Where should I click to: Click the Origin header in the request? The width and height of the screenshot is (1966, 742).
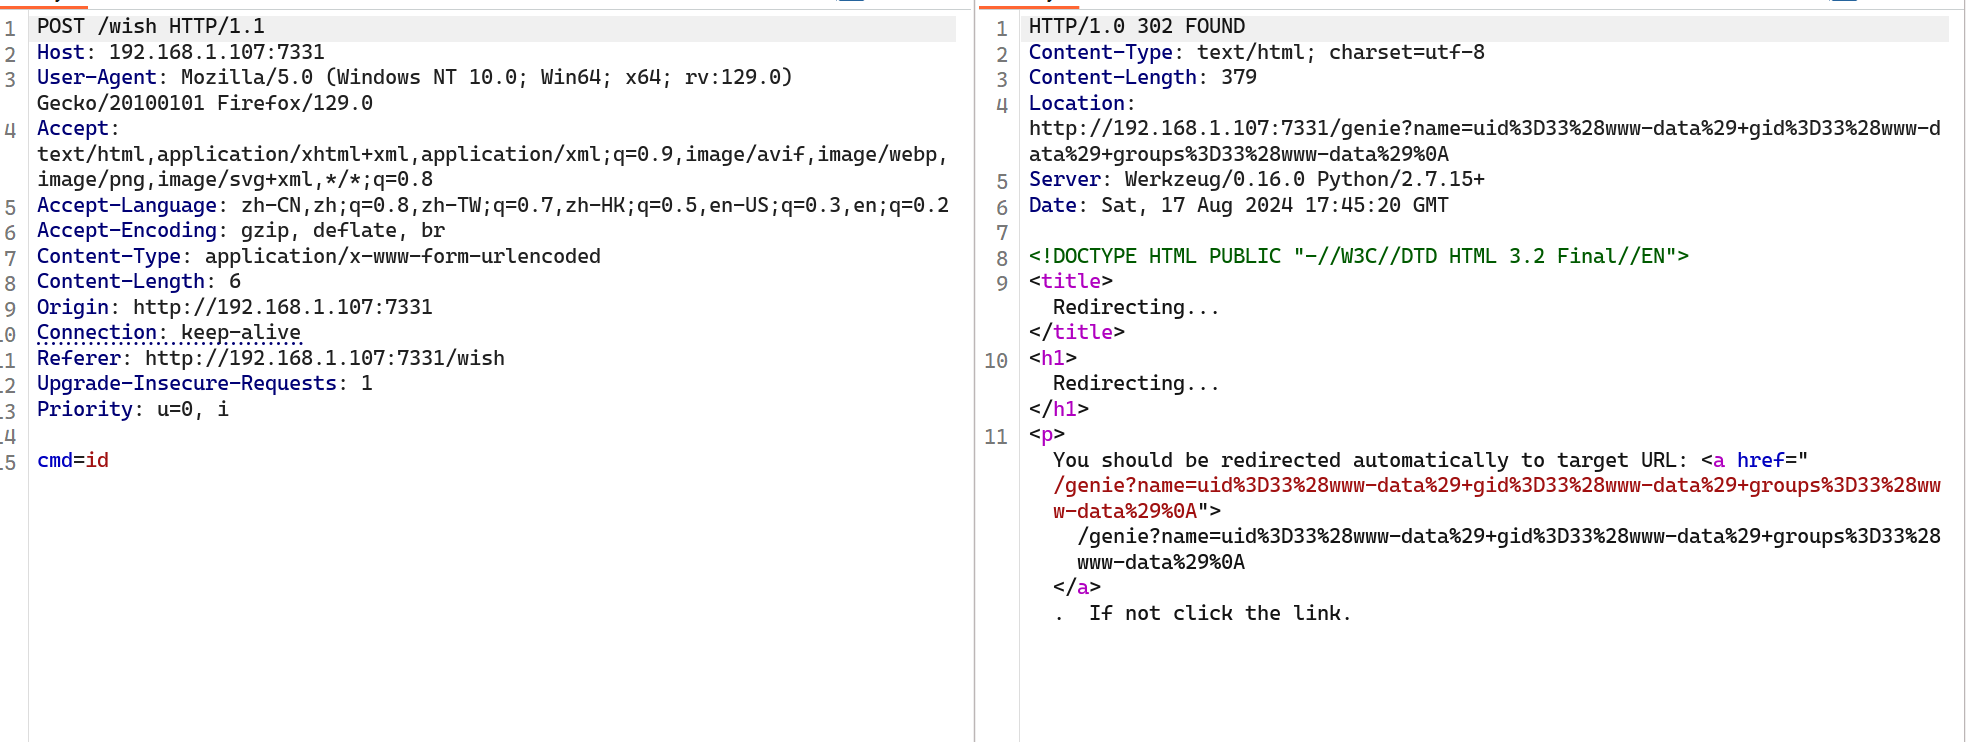pos(235,307)
